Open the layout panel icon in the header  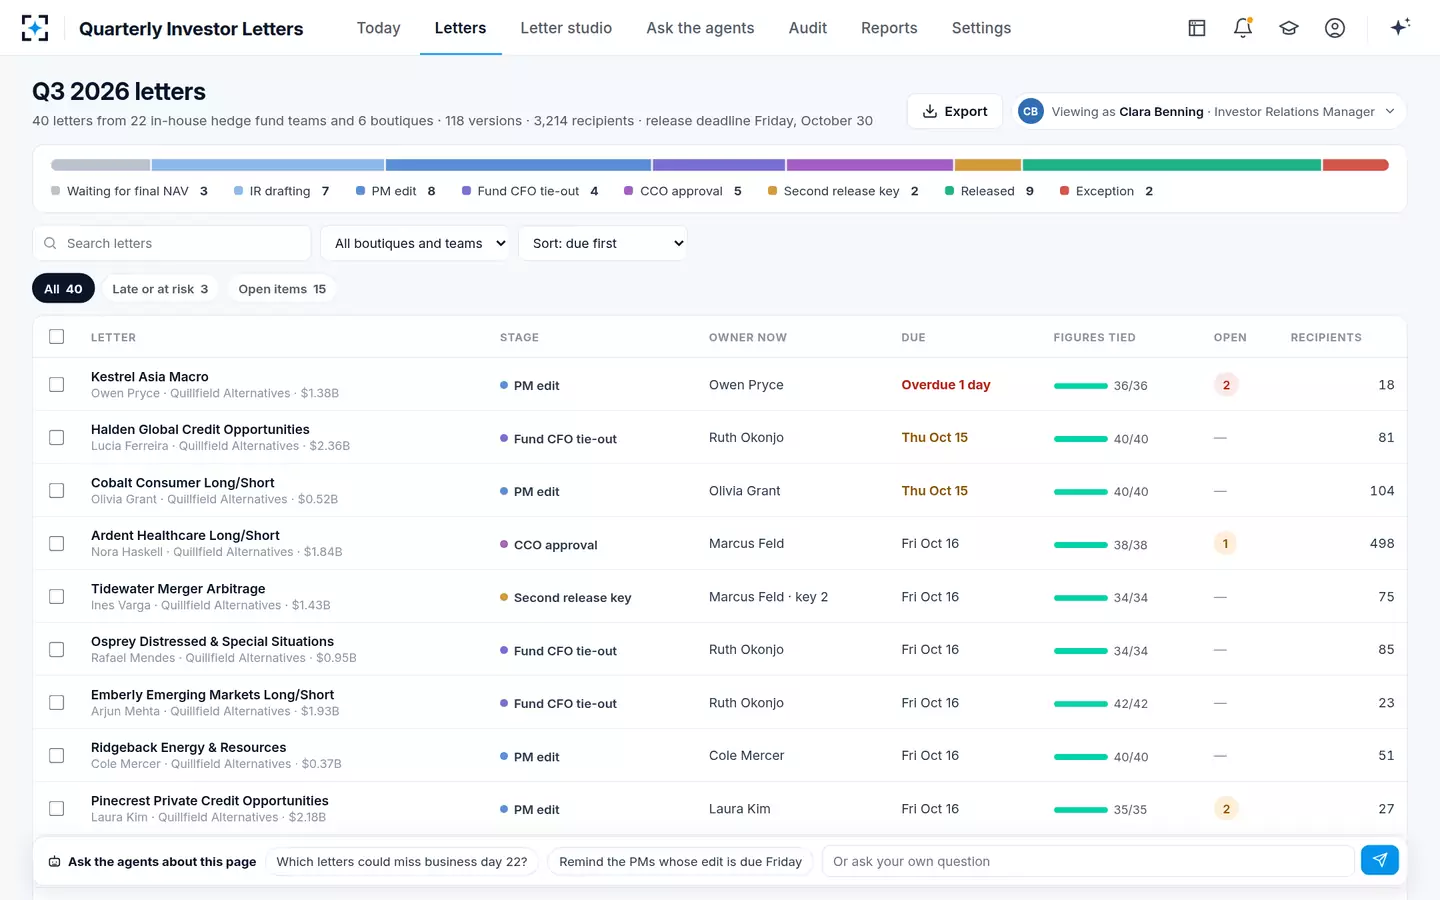pos(1197,28)
